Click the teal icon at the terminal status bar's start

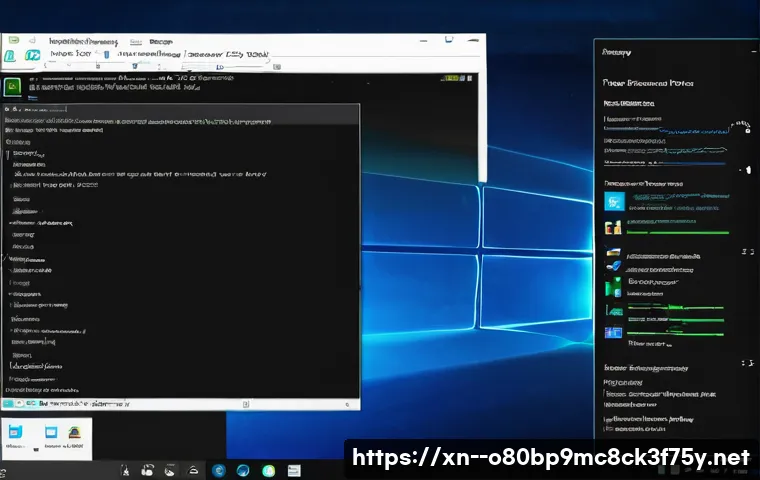[x=8, y=403]
